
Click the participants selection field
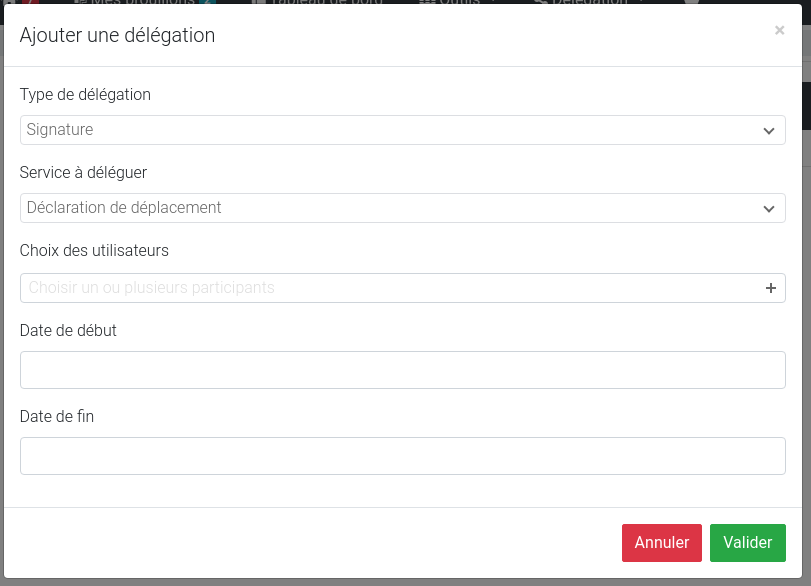tap(390, 288)
